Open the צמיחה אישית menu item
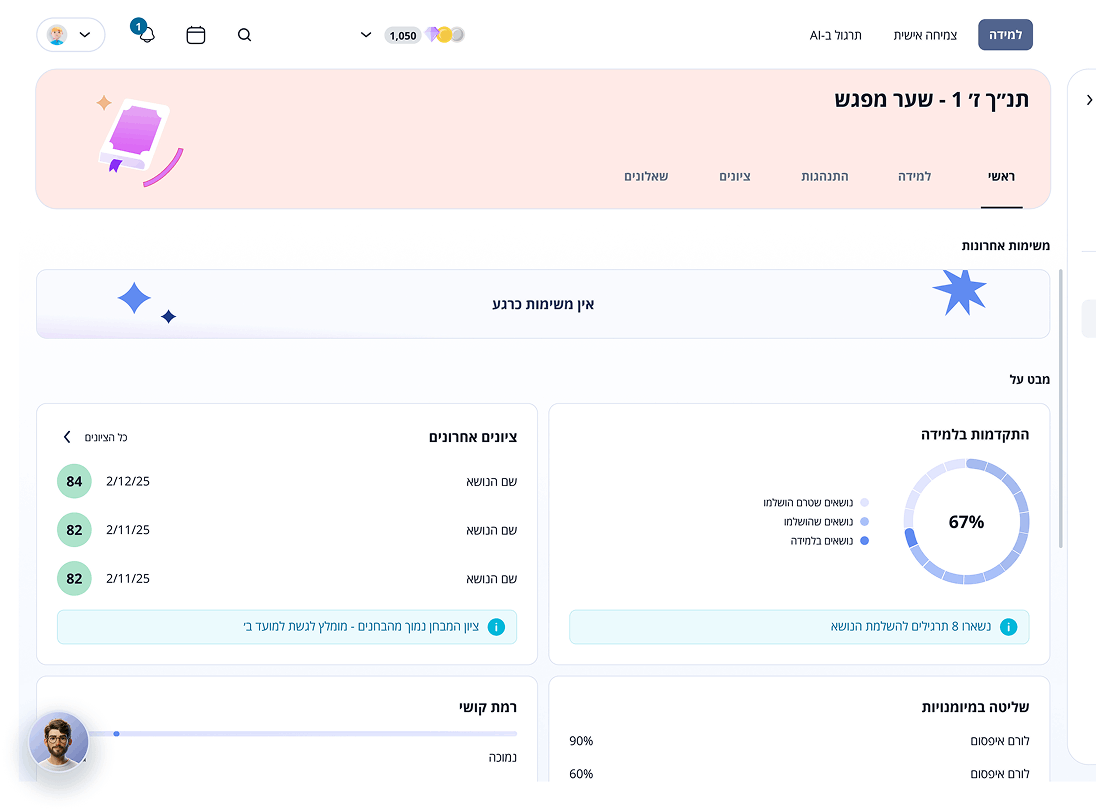 (925, 35)
